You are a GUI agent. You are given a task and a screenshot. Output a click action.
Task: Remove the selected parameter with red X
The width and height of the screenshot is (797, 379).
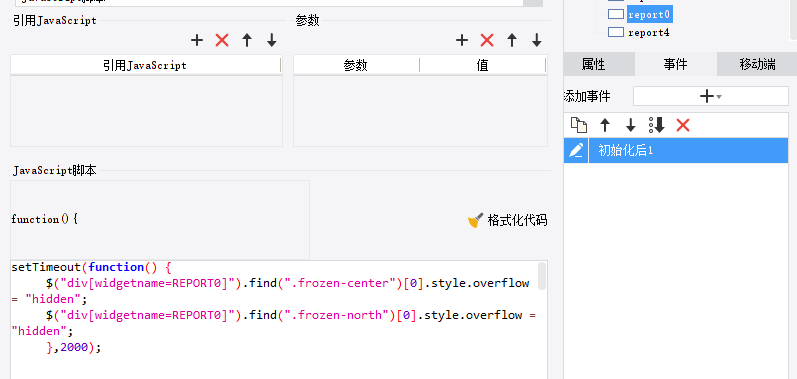point(487,40)
